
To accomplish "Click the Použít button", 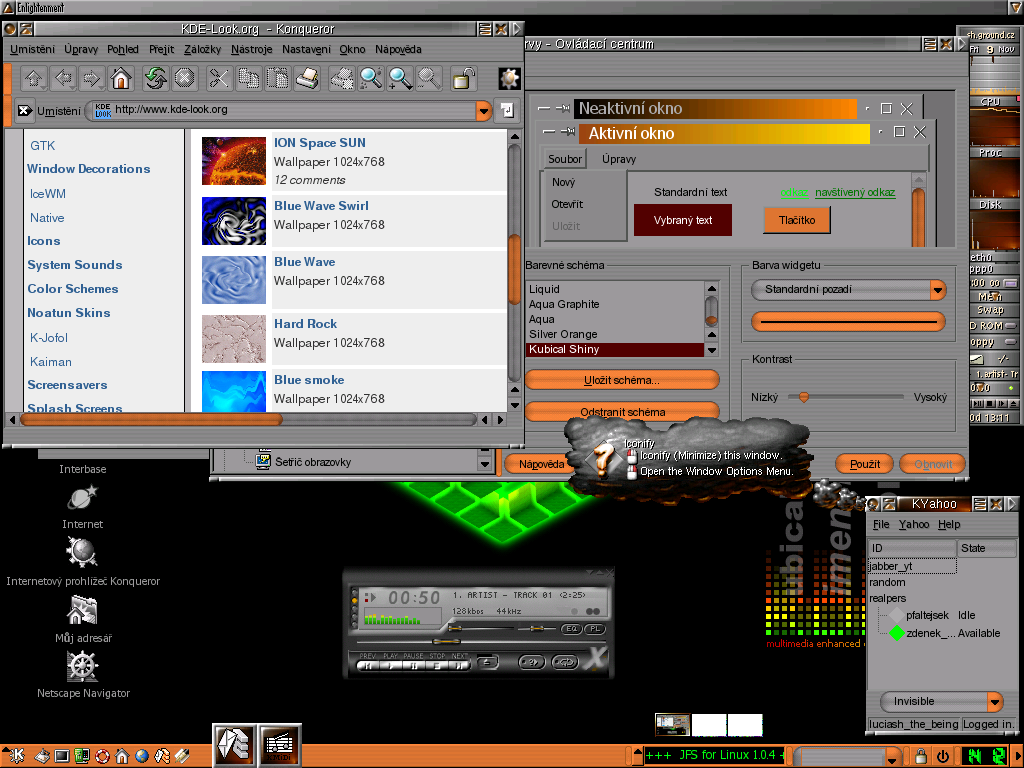I will (x=865, y=464).
